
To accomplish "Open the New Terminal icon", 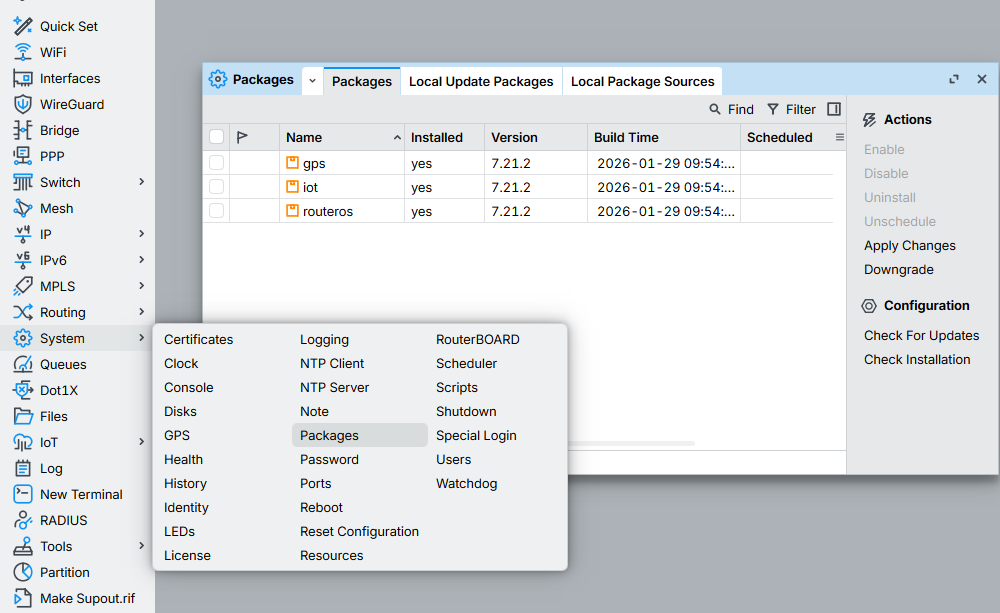I will [x=23, y=494].
